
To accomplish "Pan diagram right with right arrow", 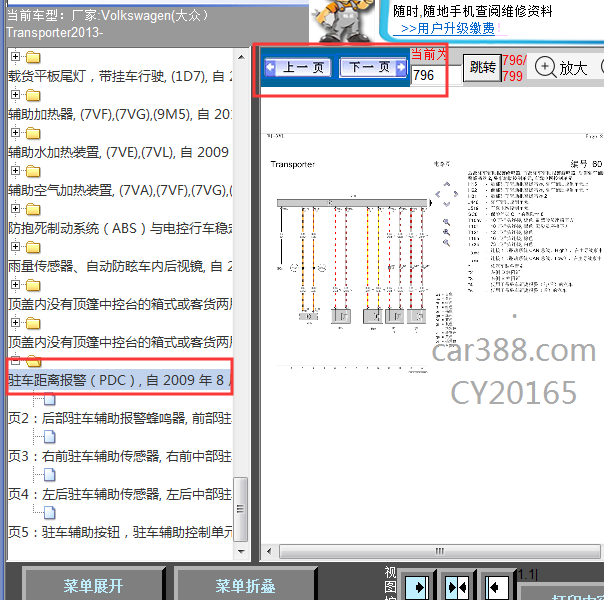I will 456,194.
